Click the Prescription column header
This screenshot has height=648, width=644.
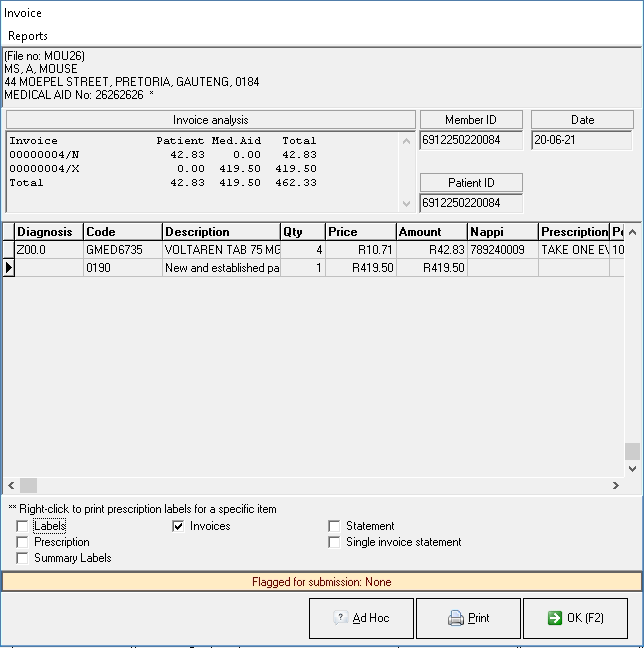tap(574, 232)
